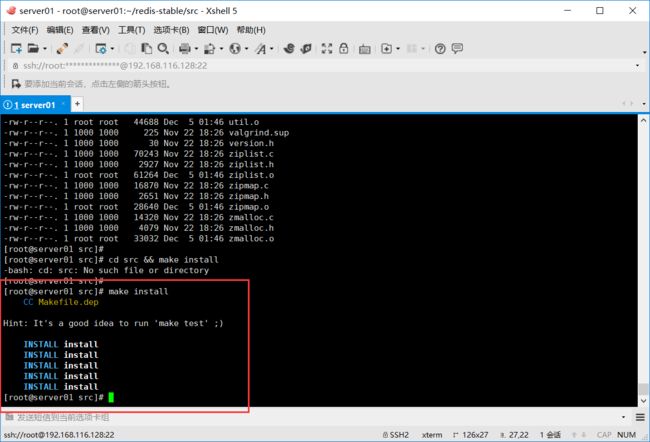
Task: Expand the Font dropdown arrow
Action: coord(272,49)
